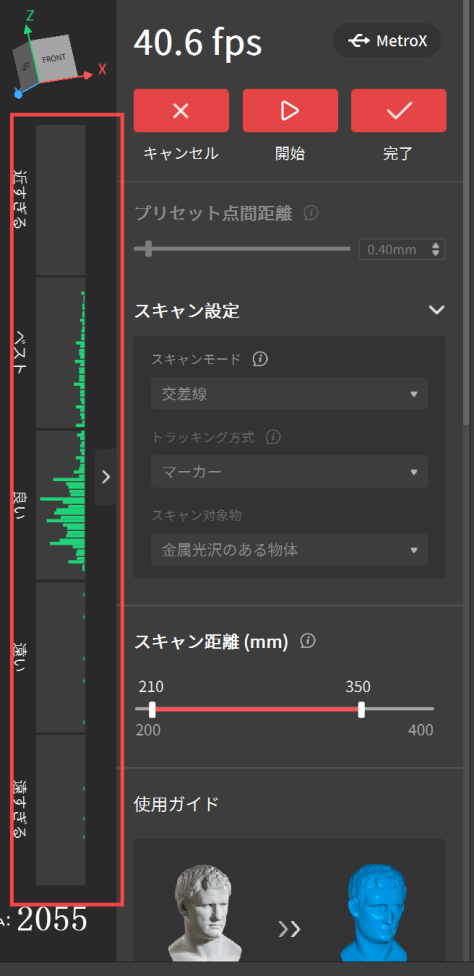Click the 使用ガイド heading text
The width and height of the screenshot is (474, 976).
pyautogui.click(x=177, y=804)
